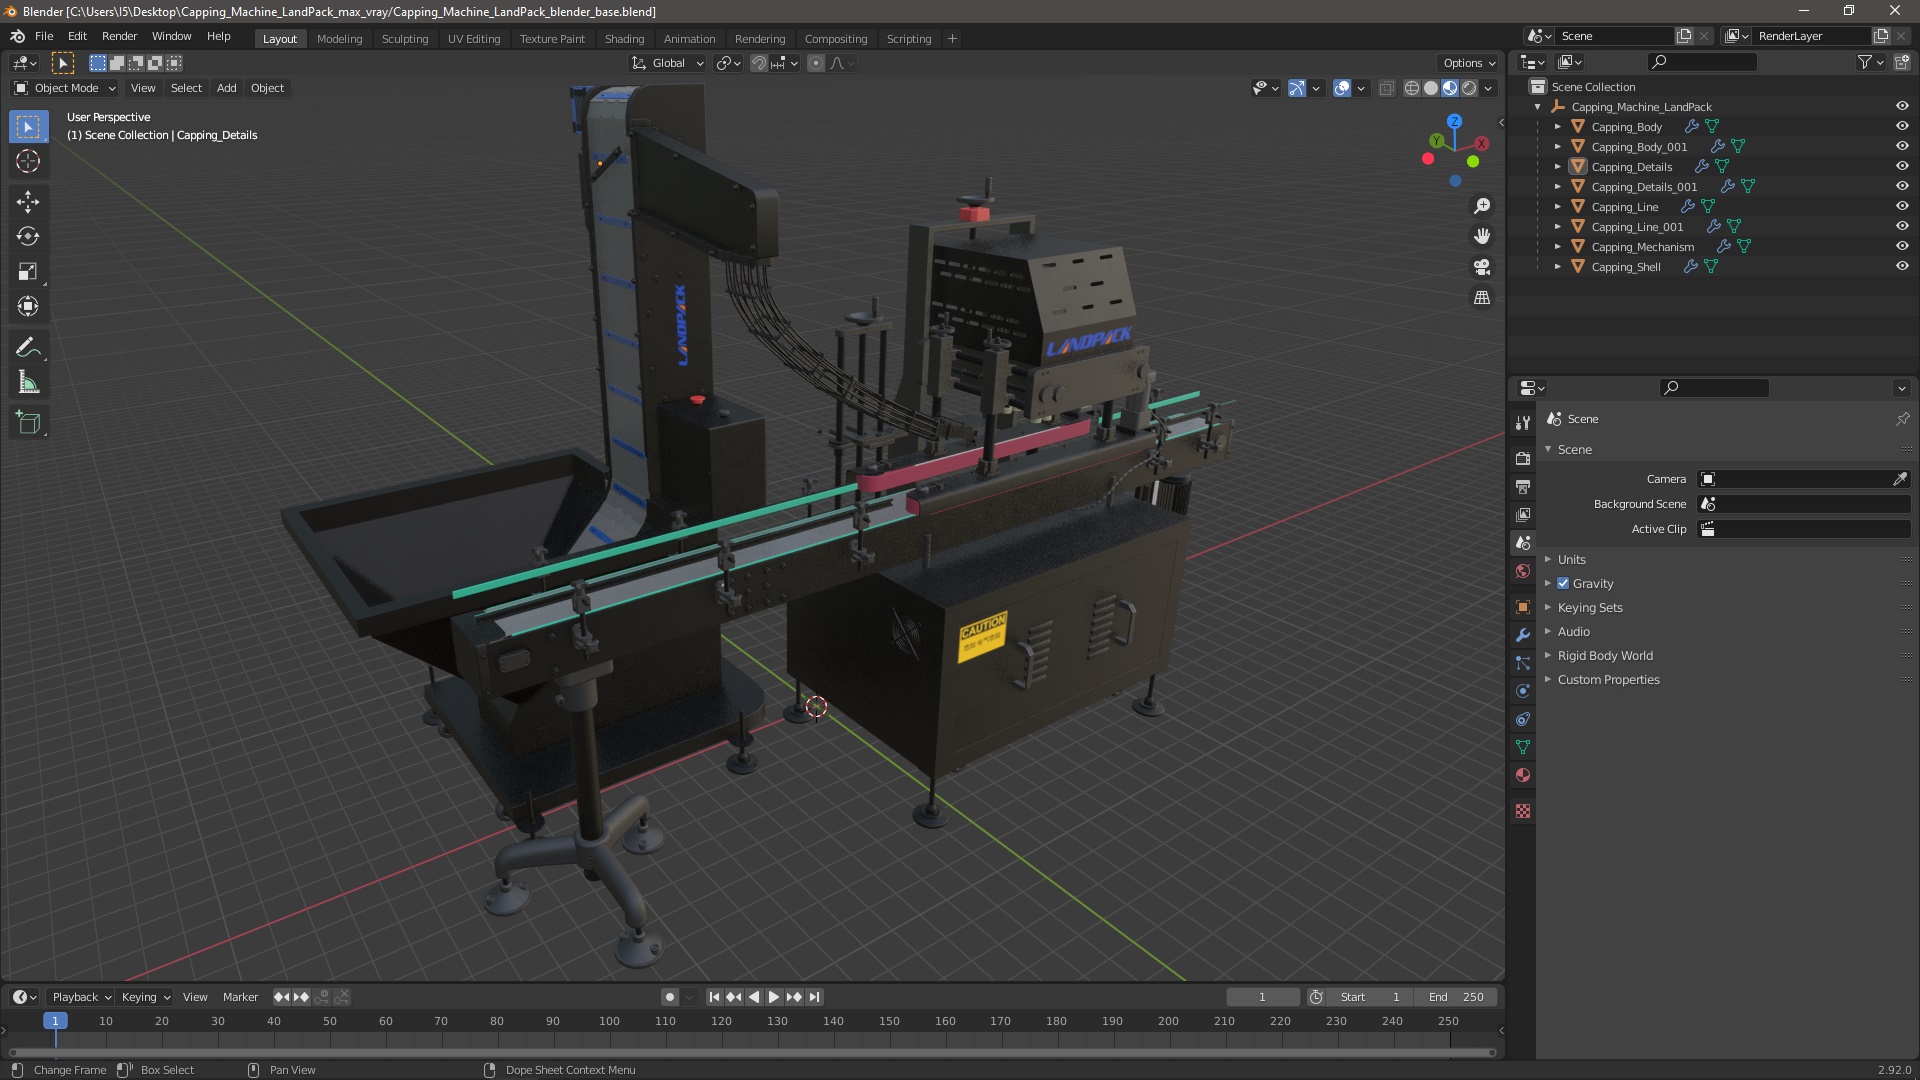This screenshot has height=1080, width=1920.
Task: Open the Render menu
Action: [119, 36]
